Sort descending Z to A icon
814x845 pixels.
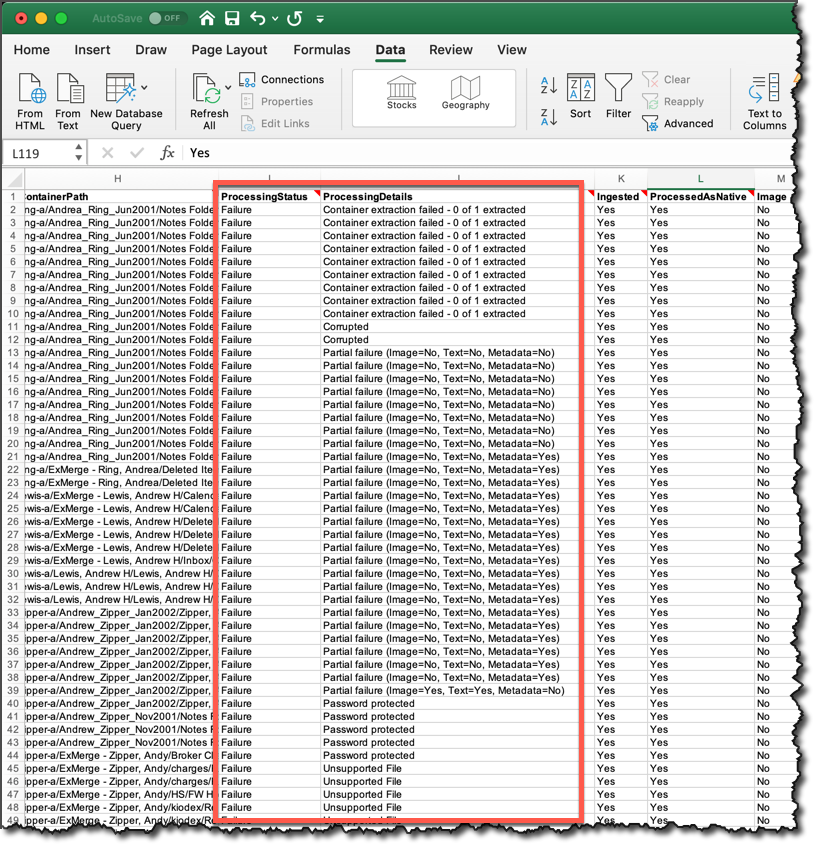click(549, 117)
